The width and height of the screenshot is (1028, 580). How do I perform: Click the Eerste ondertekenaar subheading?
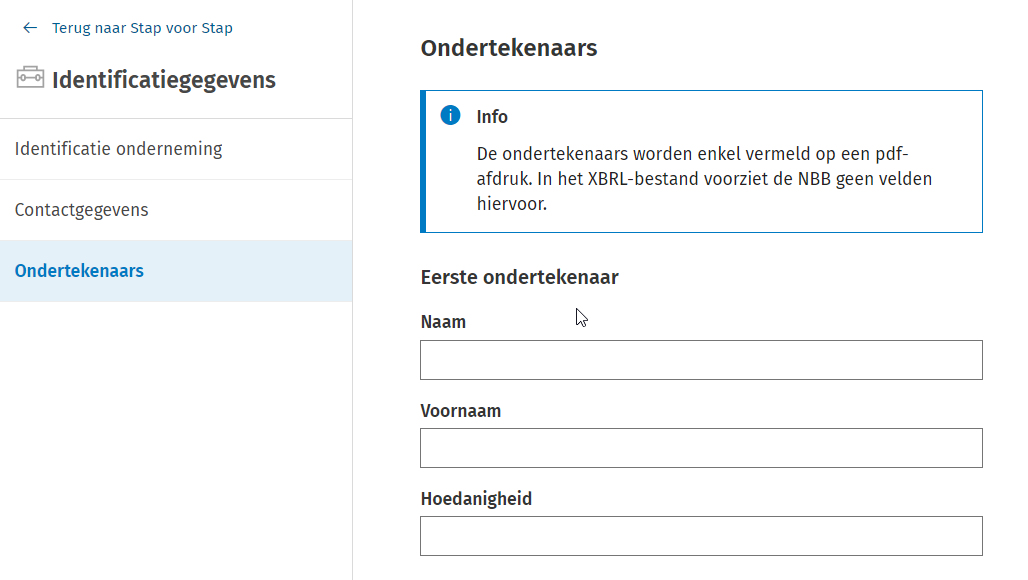tap(519, 277)
